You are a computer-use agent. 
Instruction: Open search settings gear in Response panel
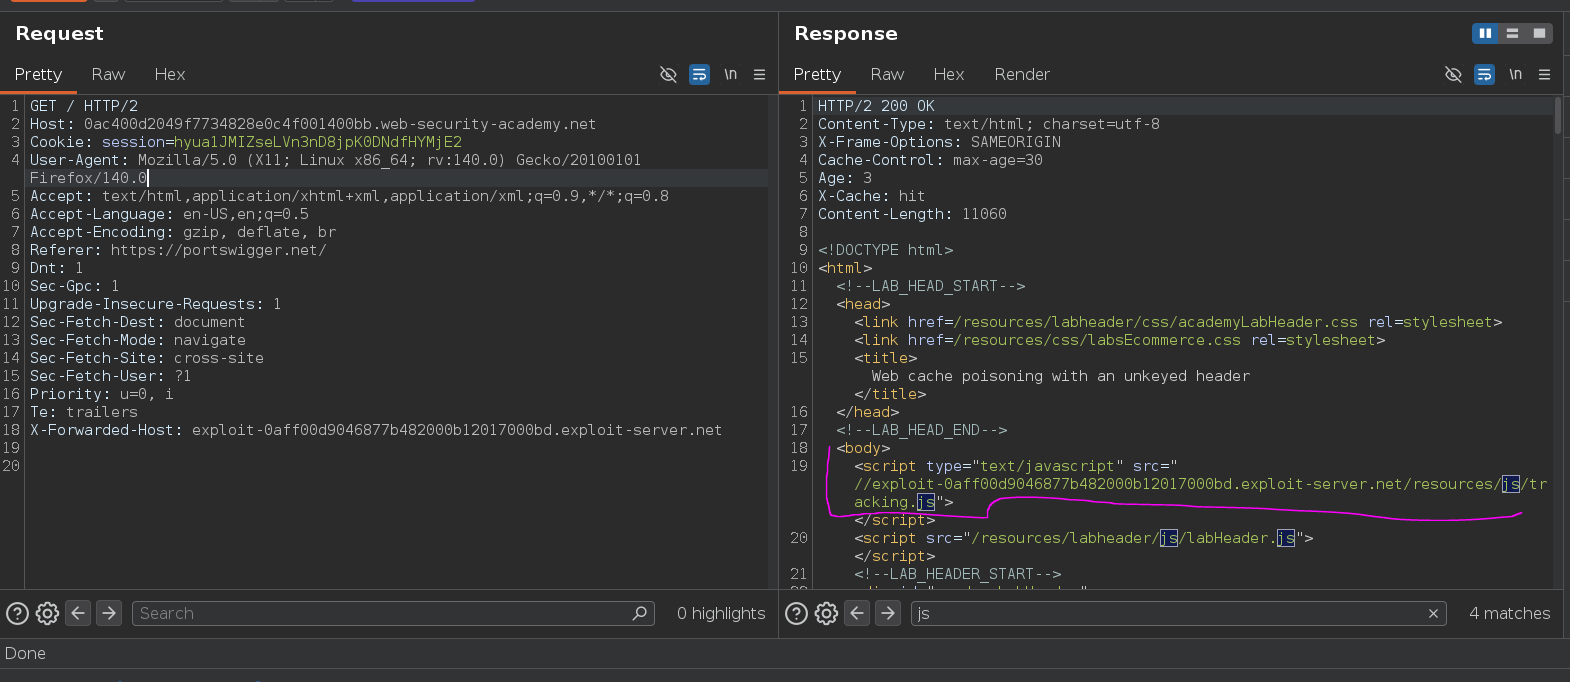[x=826, y=613]
